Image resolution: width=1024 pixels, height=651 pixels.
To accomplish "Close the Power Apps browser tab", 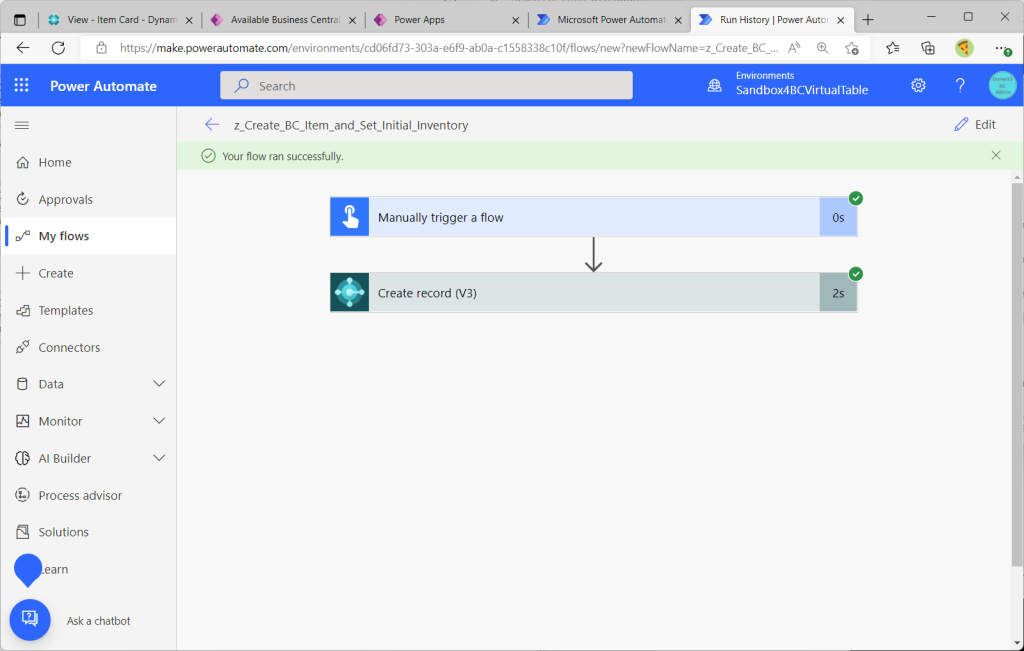I will click(515, 20).
